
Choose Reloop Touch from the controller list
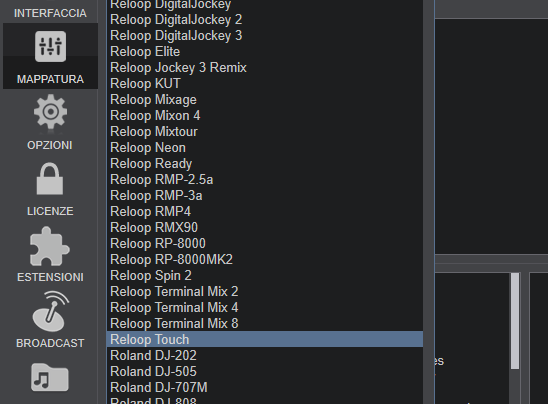tap(265, 339)
